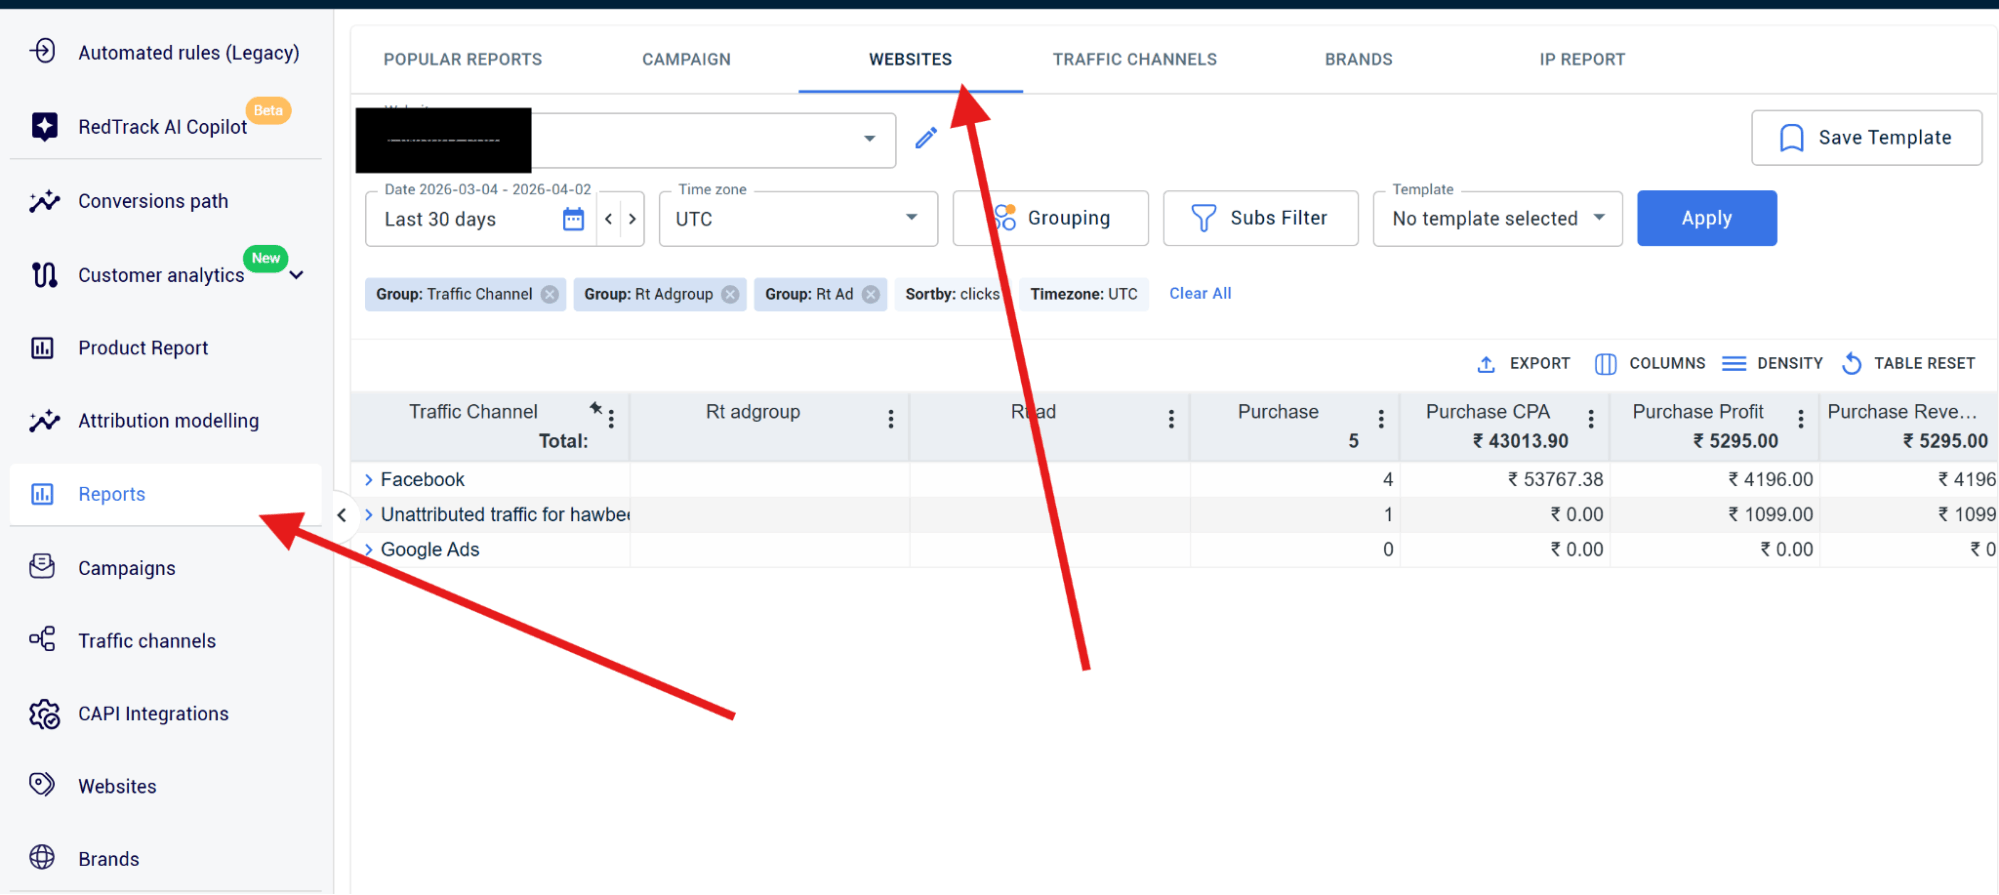
Task: Go to next date range
Action: 632,219
